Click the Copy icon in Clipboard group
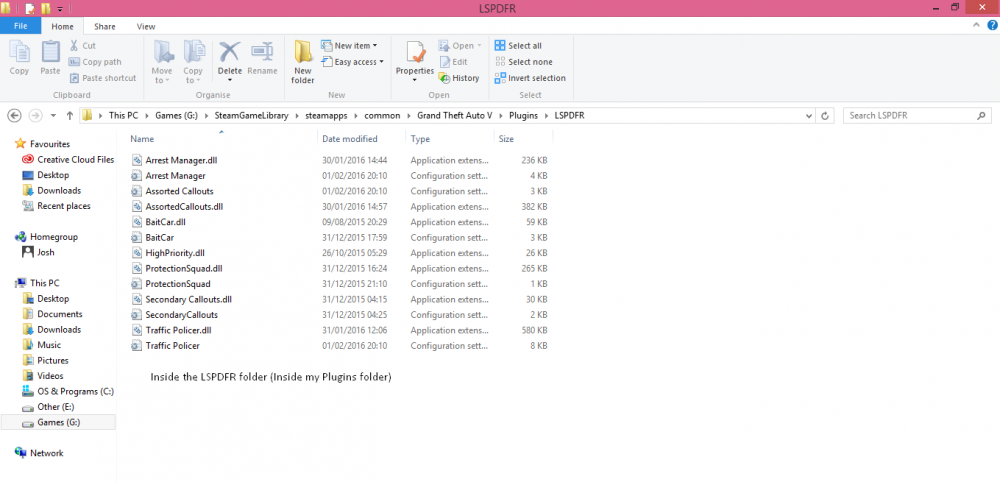 click(19, 52)
